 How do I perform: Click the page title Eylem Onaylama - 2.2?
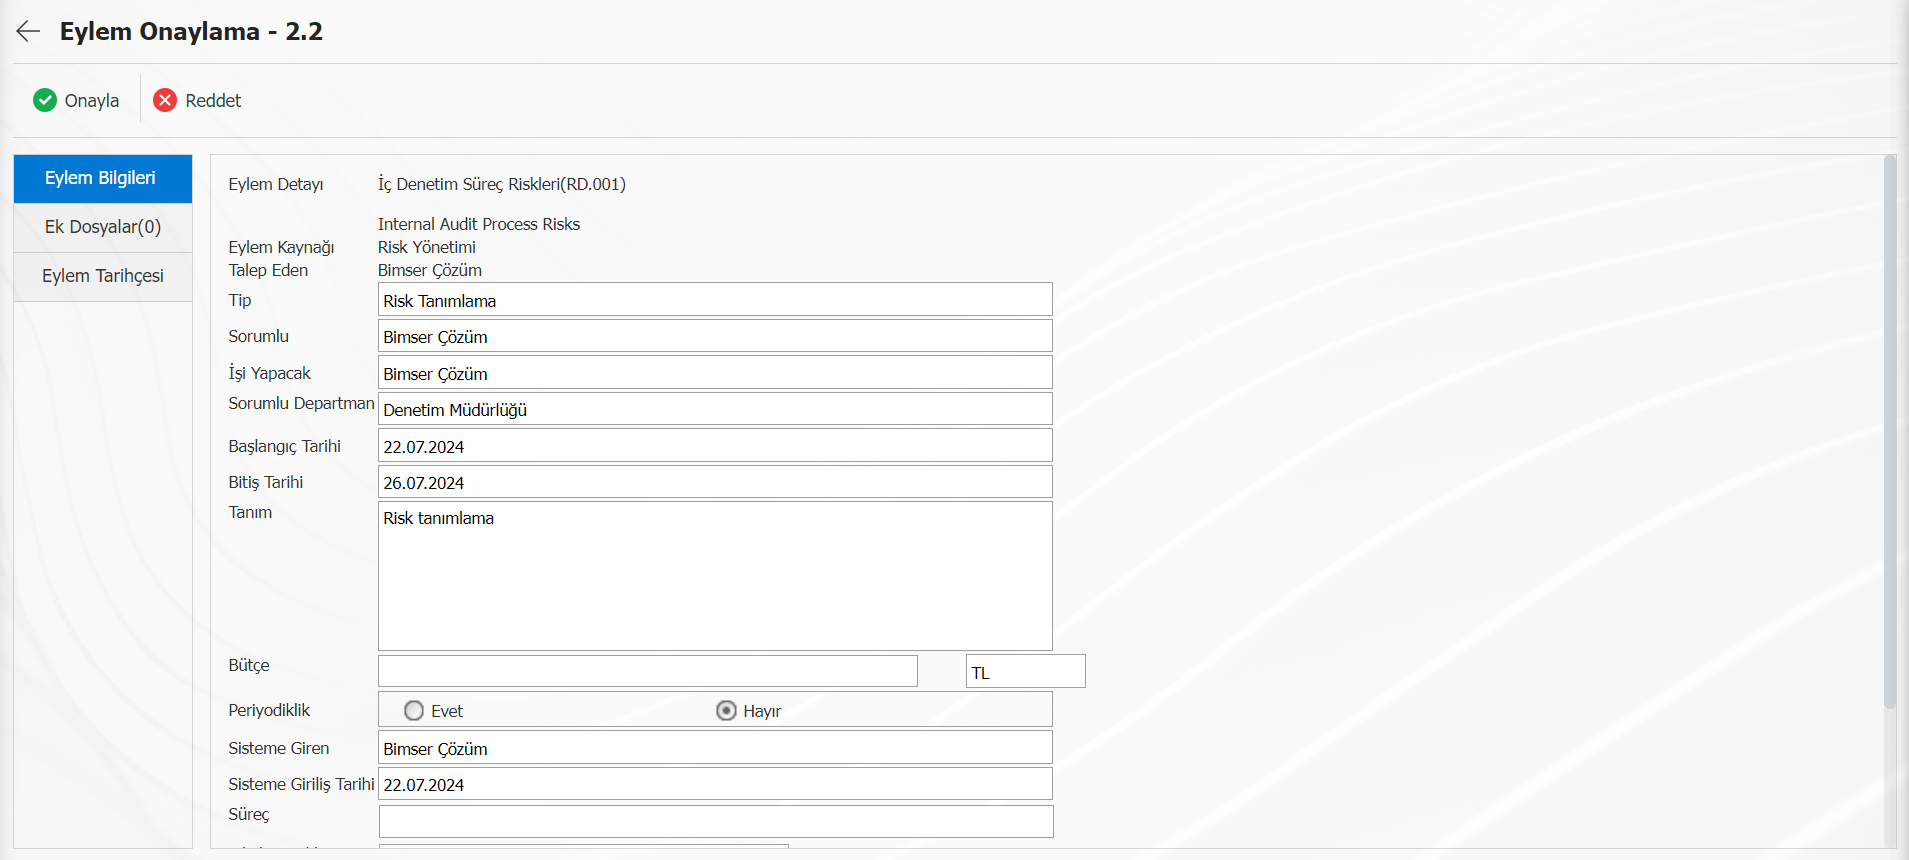[x=191, y=31]
